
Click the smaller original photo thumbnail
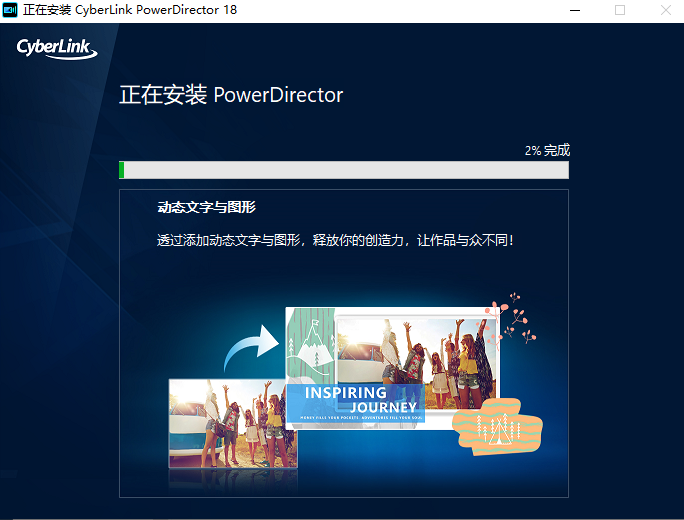233,423
